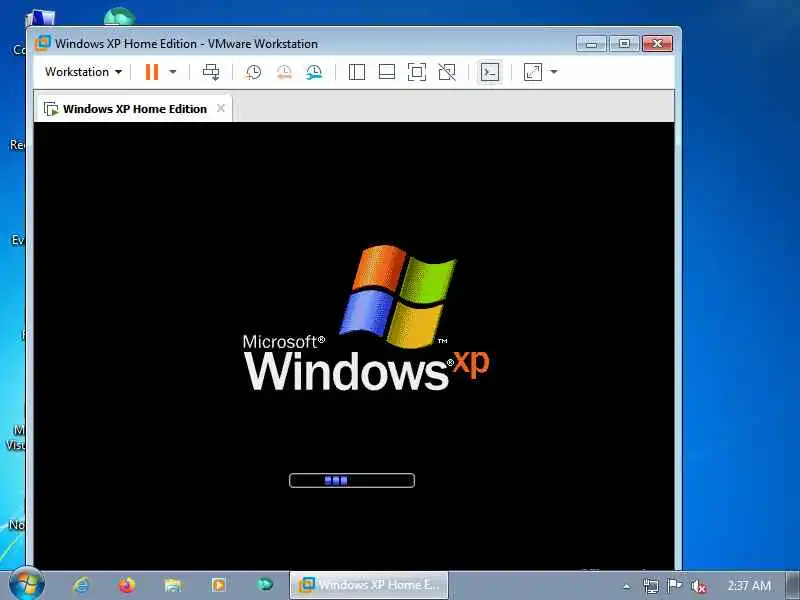
Task: Open Windows Explorer from taskbar
Action: [172, 585]
